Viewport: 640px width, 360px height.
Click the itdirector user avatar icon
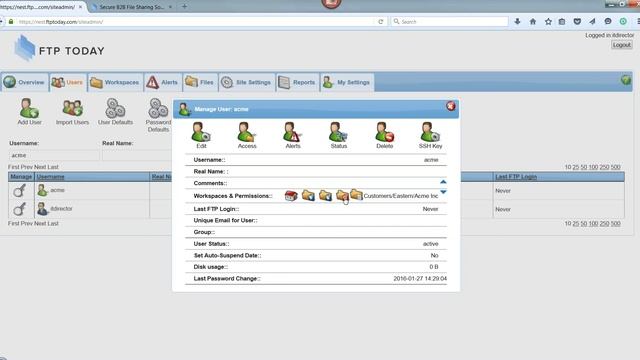coord(42,209)
